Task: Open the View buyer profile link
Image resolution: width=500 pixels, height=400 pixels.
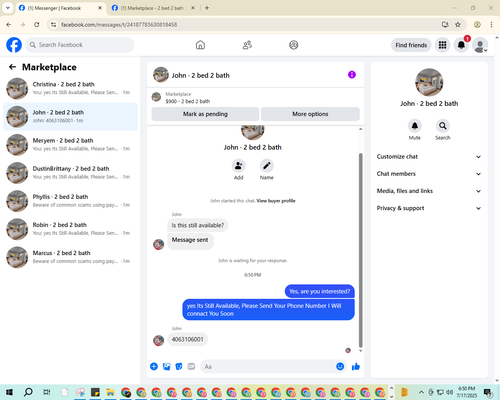Action: point(276,201)
